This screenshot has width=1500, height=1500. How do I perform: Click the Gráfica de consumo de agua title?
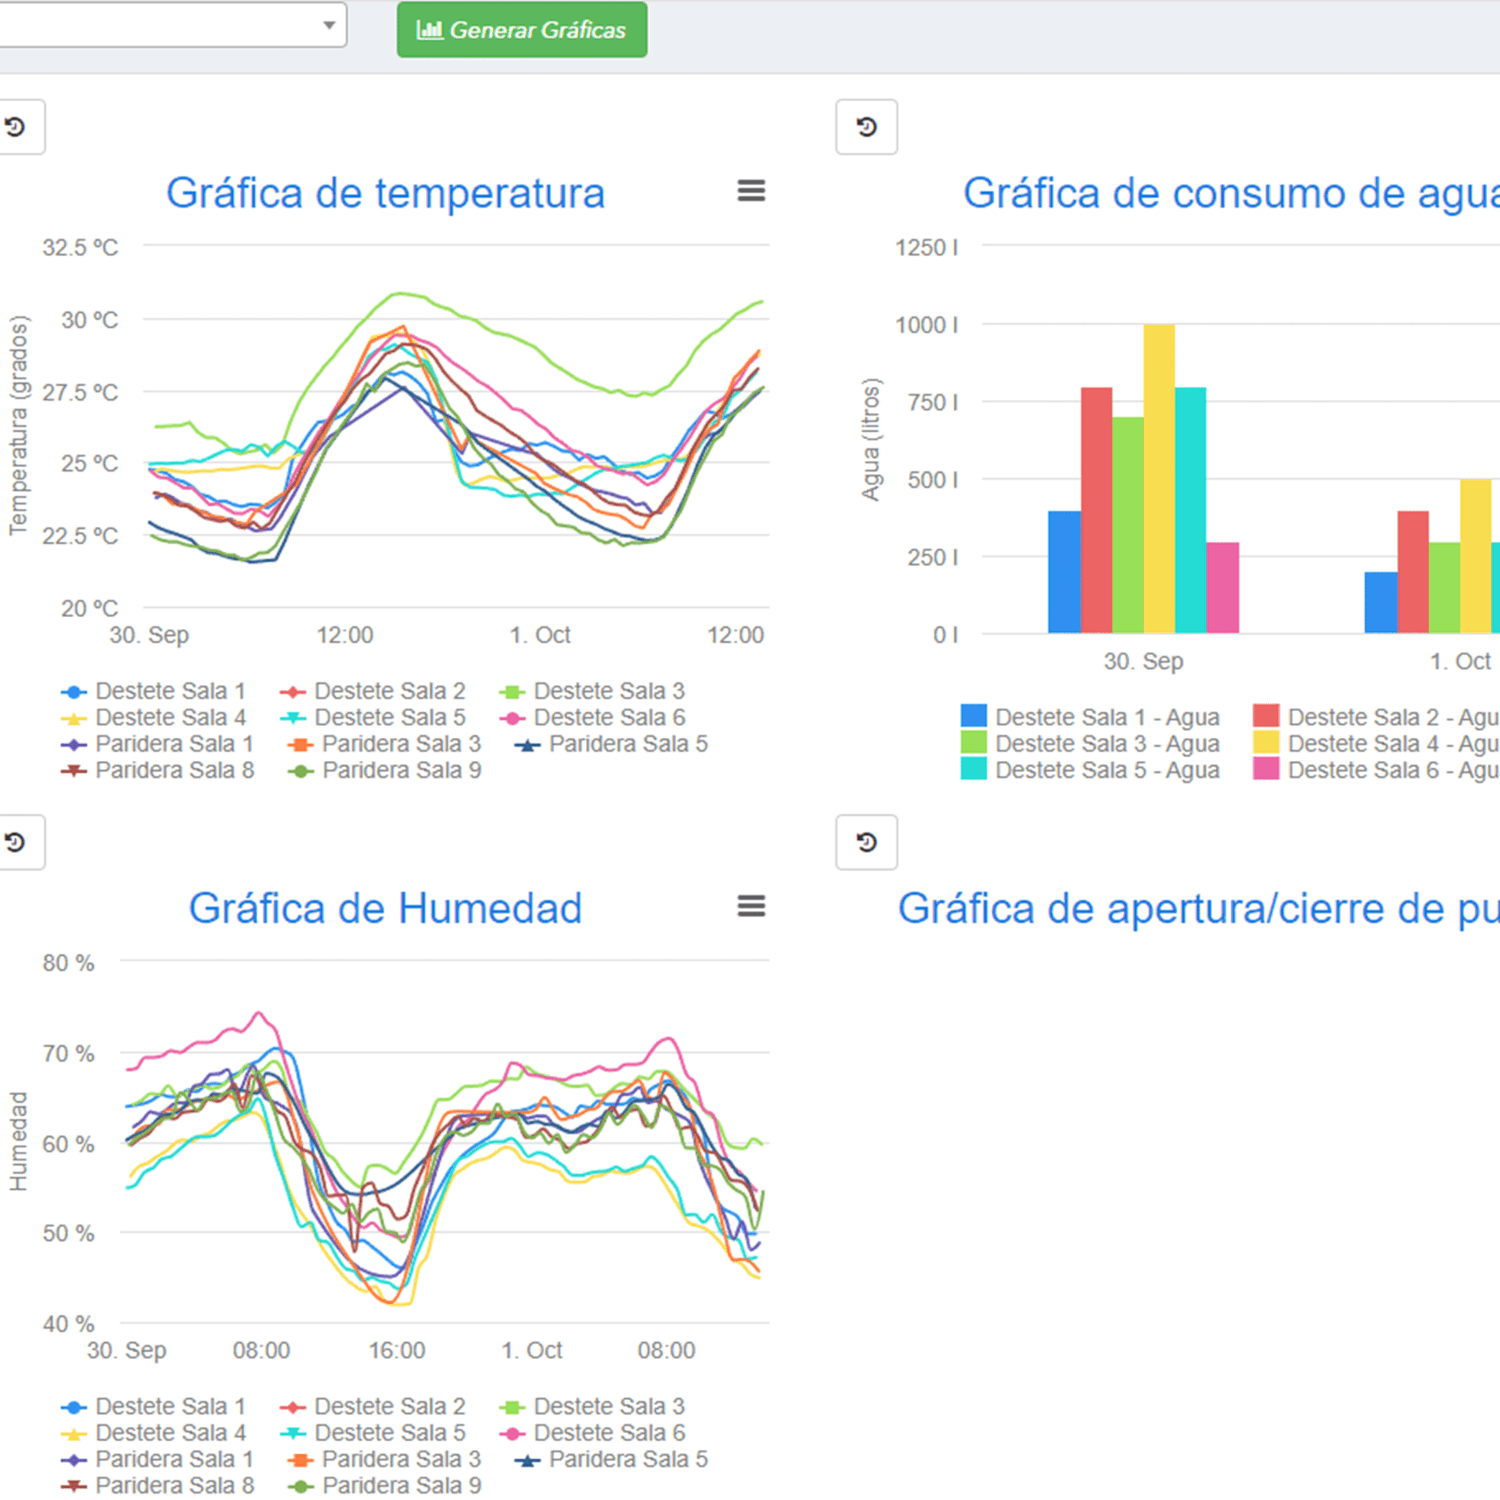[x=1231, y=193]
